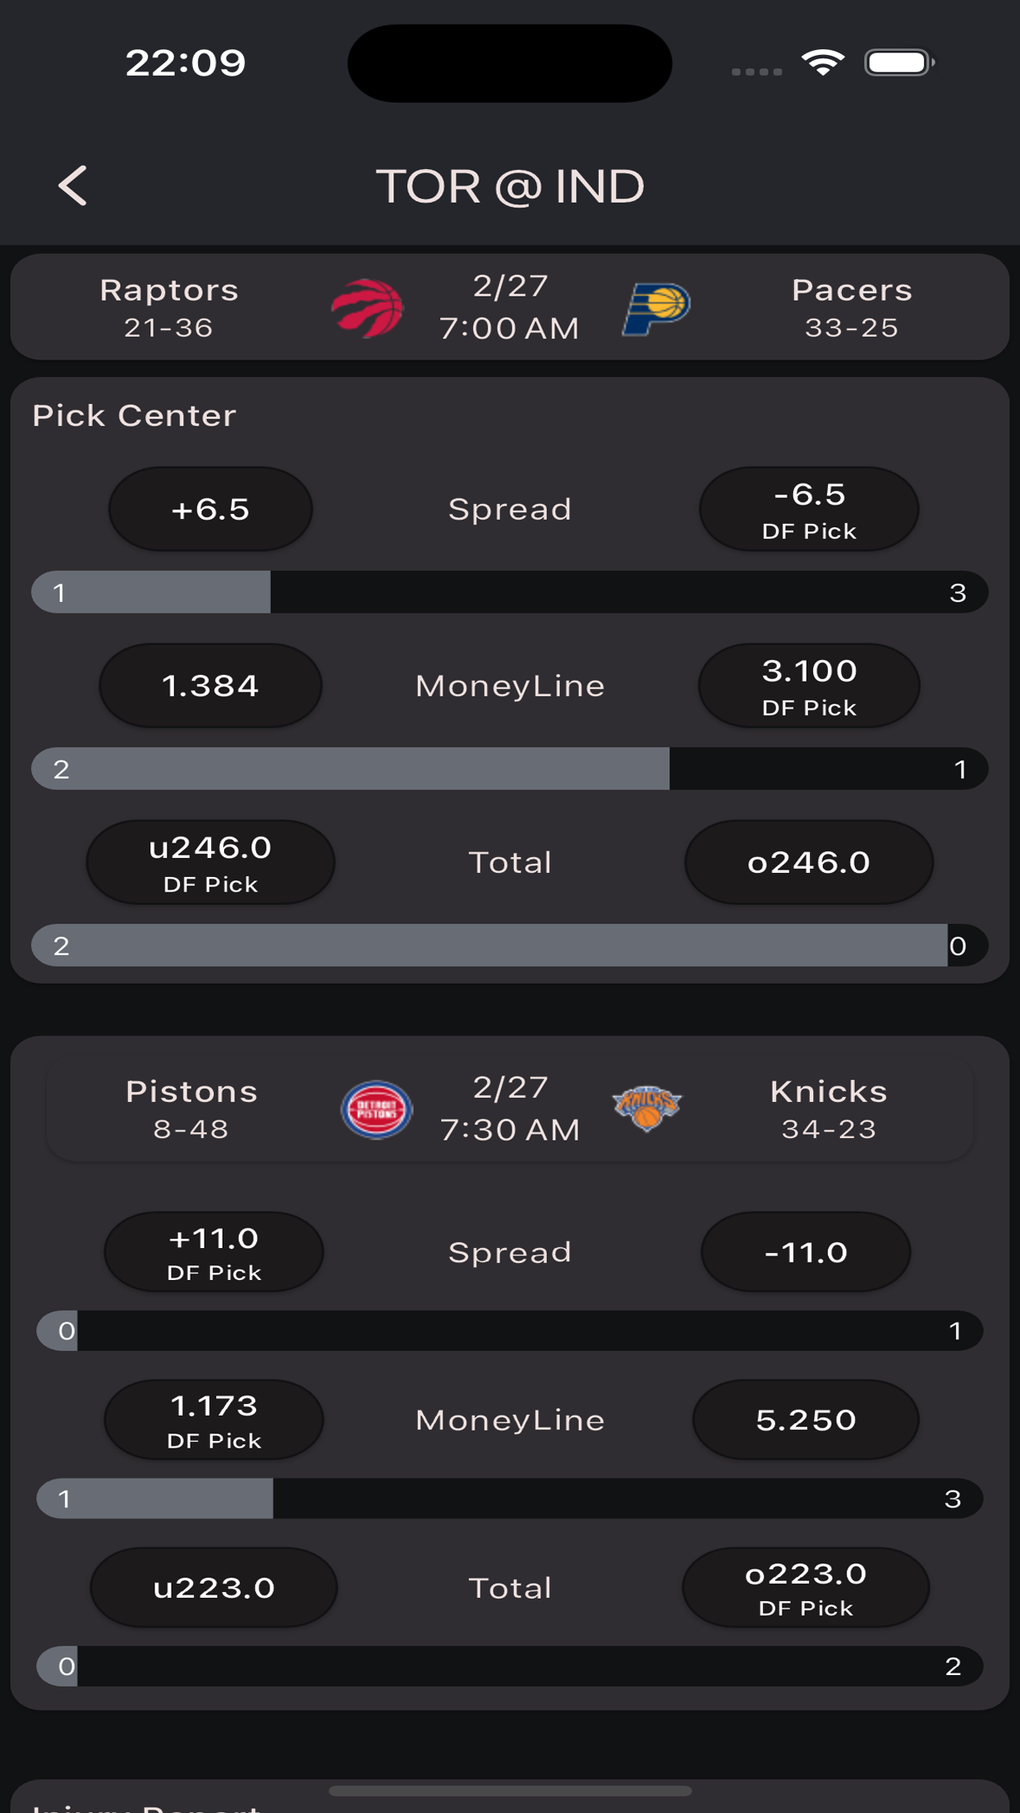Select over o246.0 total

808,863
